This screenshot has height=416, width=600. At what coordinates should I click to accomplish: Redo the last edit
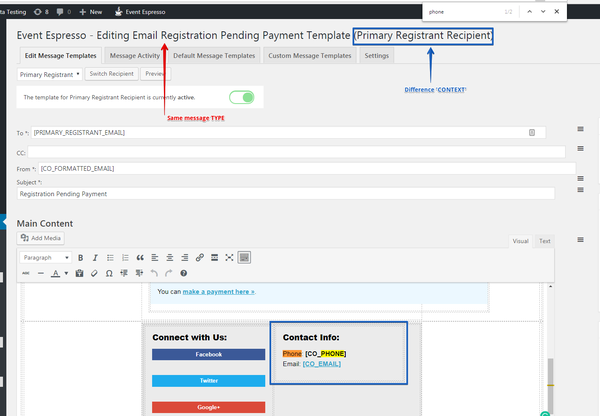click(169, 273)
